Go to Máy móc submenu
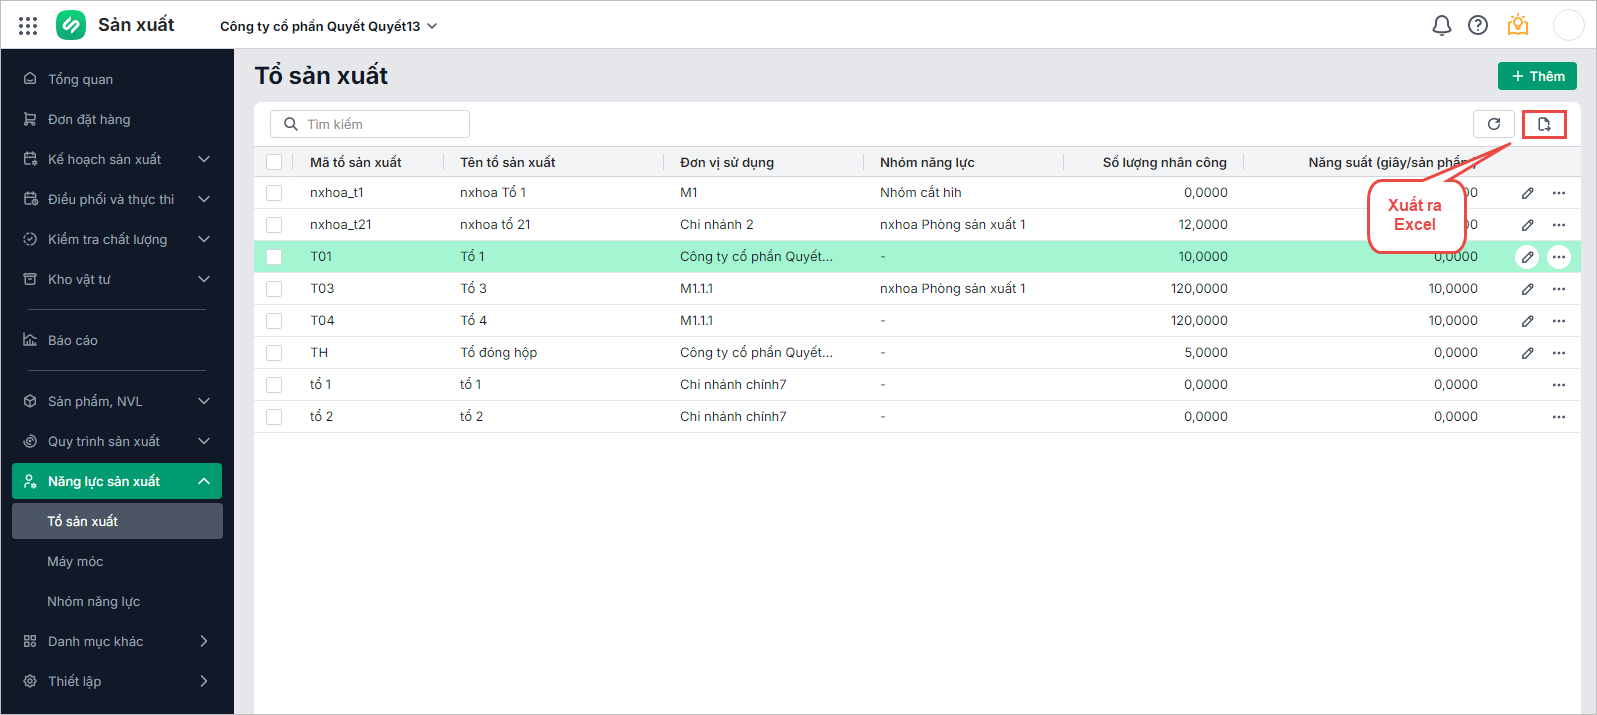1597x715 pixels. click(75, 561)
